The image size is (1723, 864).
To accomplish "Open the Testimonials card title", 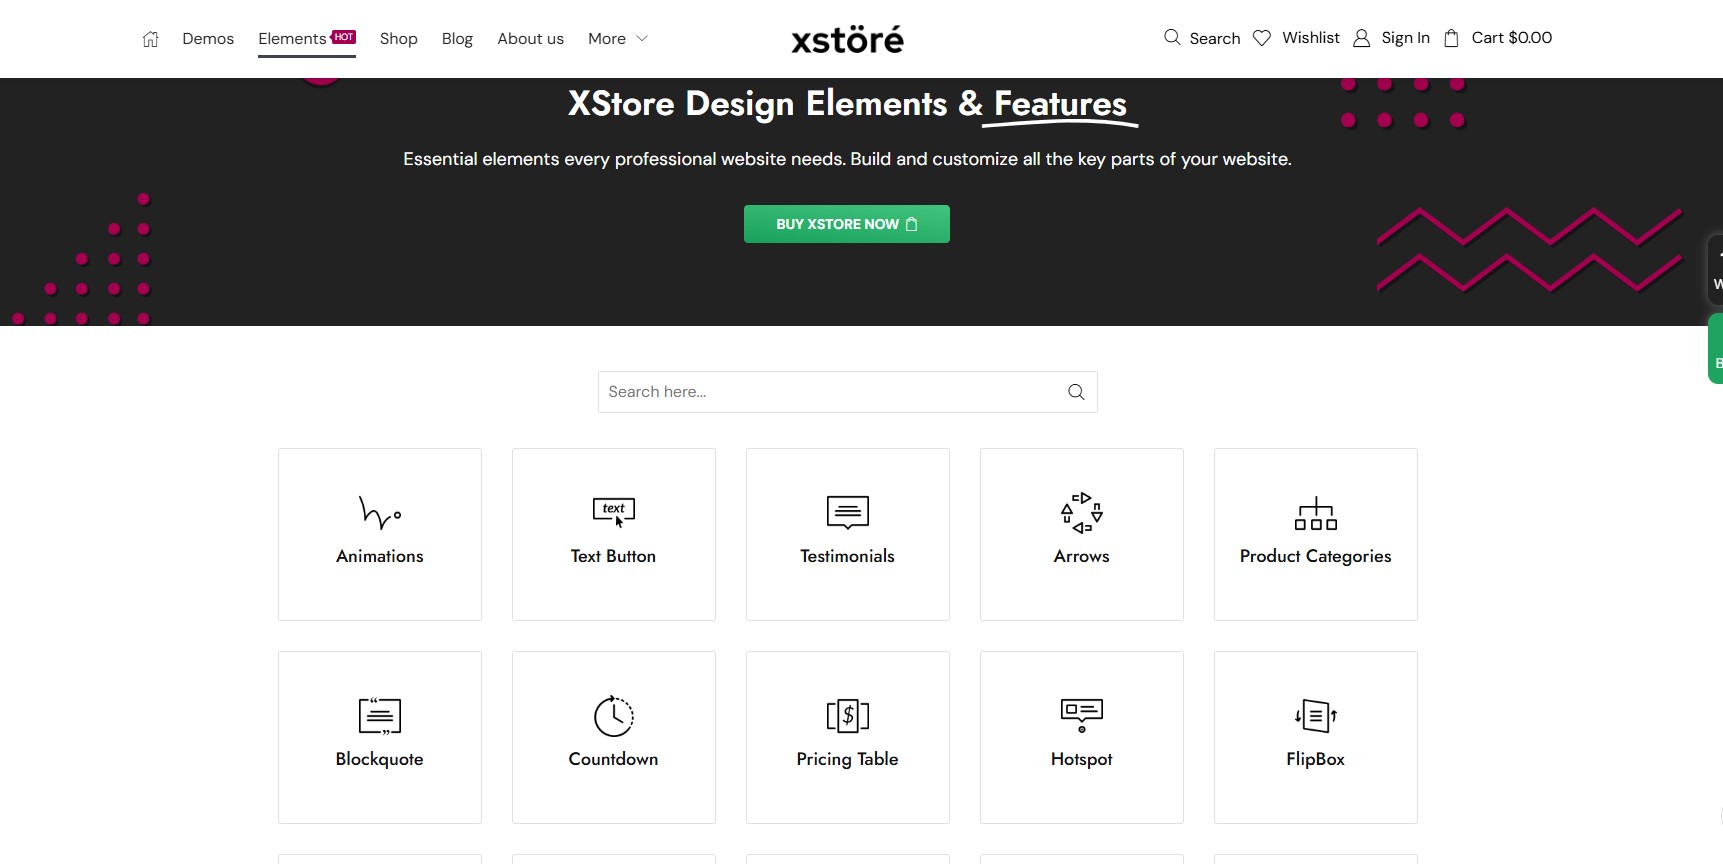I will [x=848, y=556].
